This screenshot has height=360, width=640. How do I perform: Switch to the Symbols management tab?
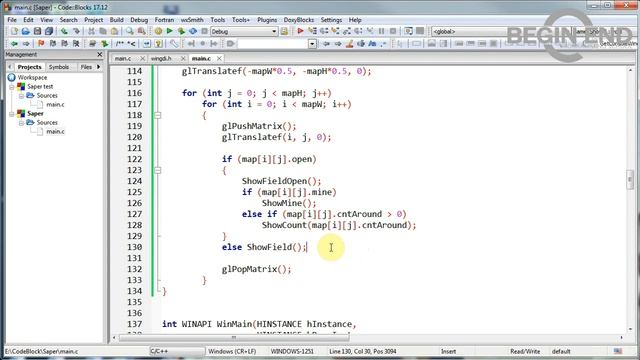click(x=59, y=67)
